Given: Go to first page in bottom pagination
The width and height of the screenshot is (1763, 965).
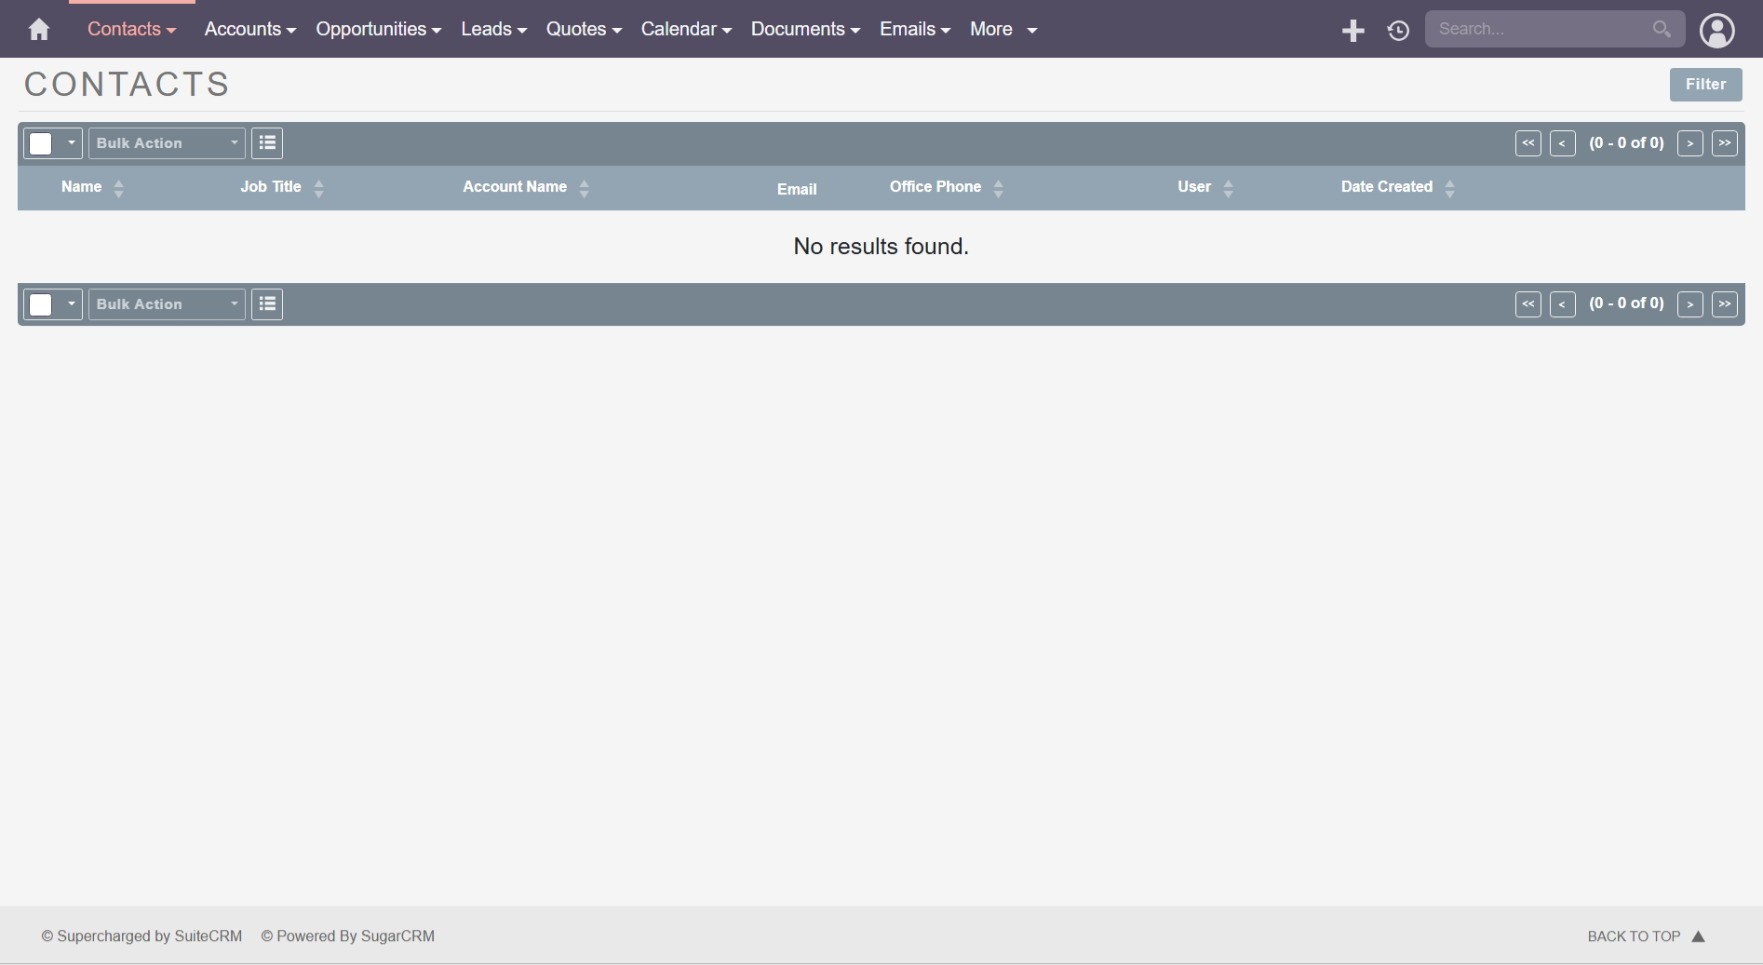Looking at the screenshot, I should click(1528, 304).
